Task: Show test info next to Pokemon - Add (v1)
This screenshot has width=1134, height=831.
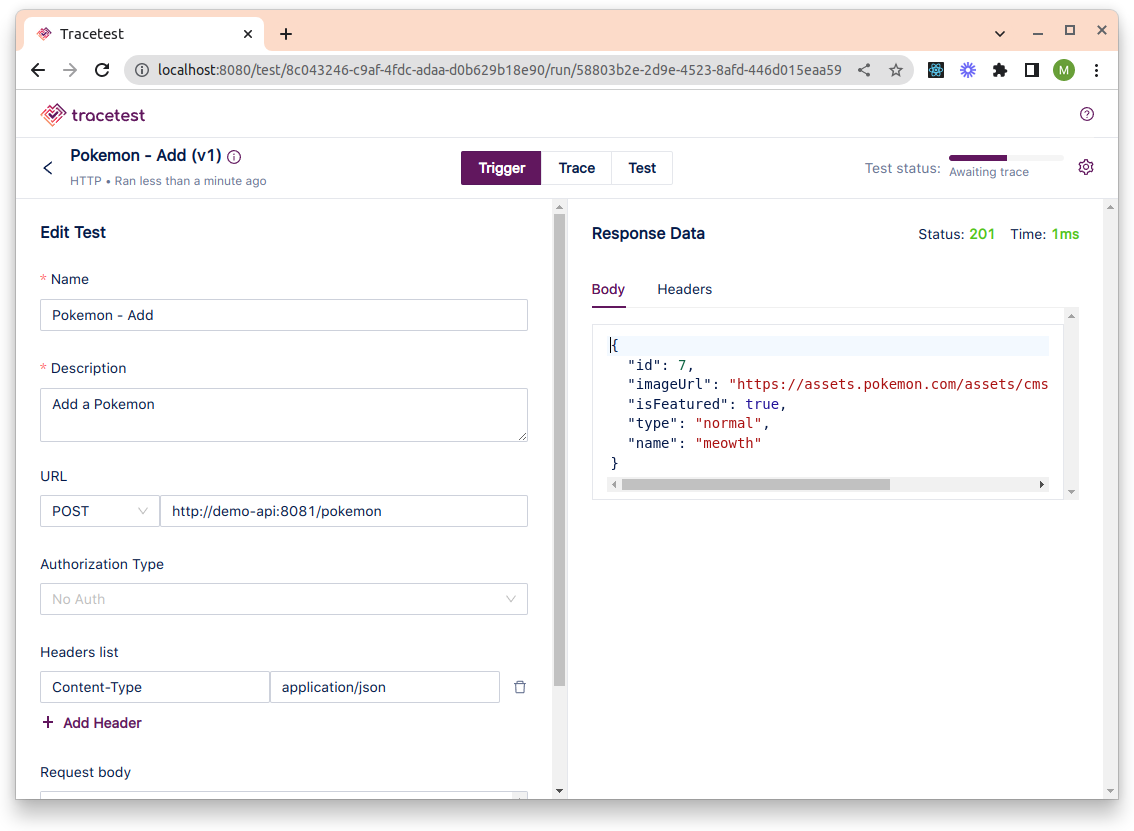Action: [x=234, y=156]
